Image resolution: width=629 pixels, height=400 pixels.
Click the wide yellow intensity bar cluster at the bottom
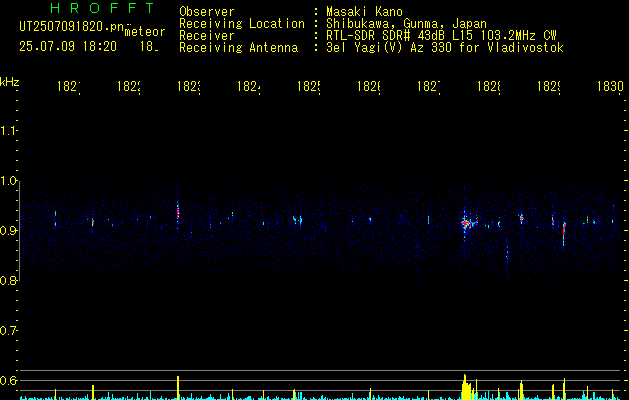467,387
